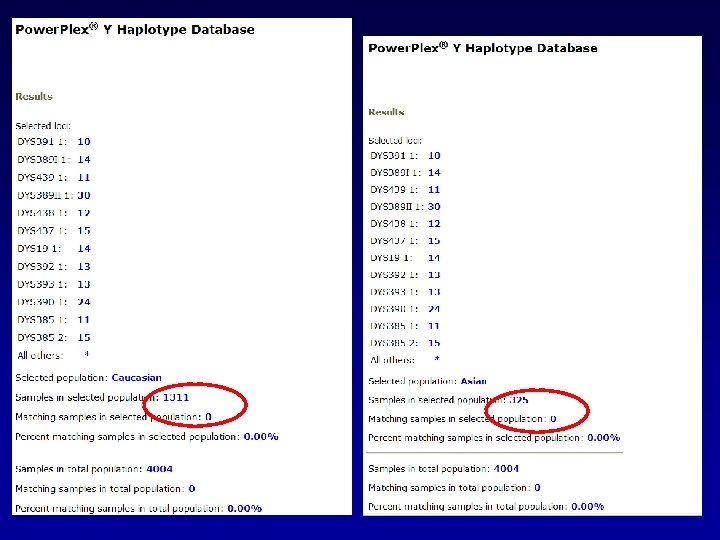
Task: Select the DYS393 value 13 in the Asian panel
Action: (434, 292)
